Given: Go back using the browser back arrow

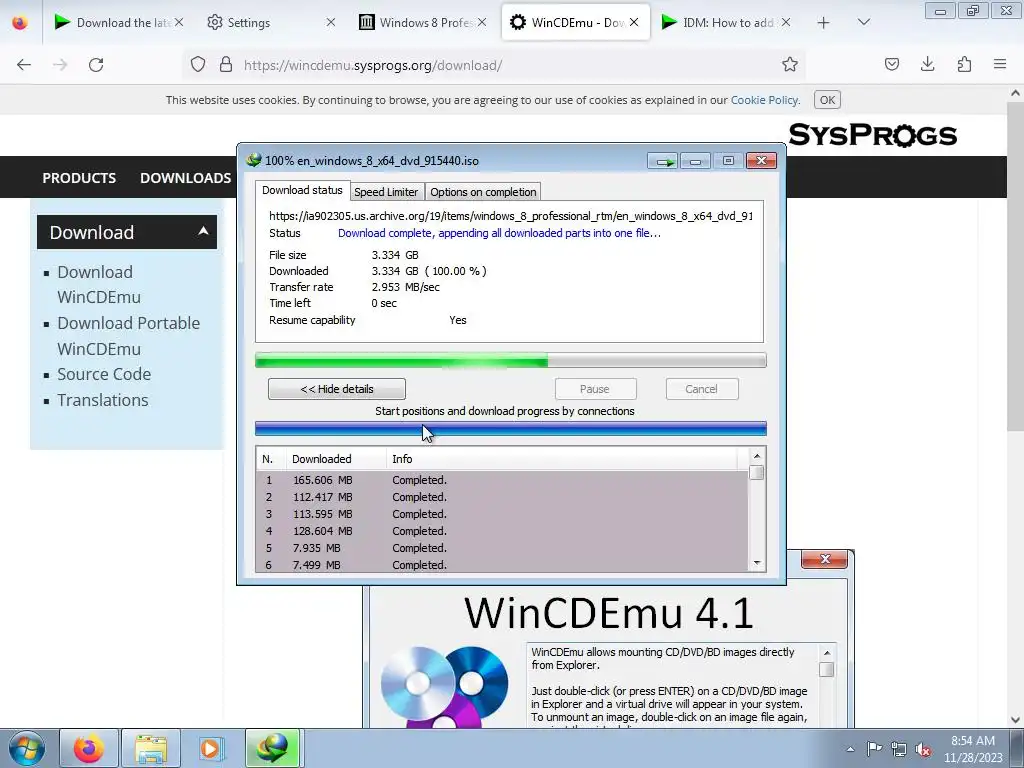Looking at the screenshot, I should pyautogui.click(x=24, y=65).
